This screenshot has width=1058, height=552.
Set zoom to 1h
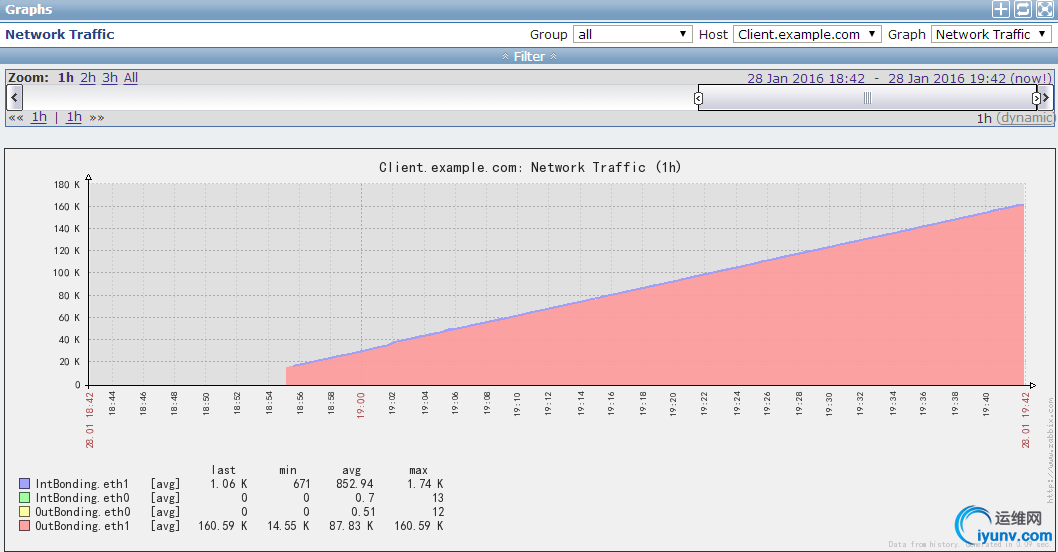click(x=65, y=78)
